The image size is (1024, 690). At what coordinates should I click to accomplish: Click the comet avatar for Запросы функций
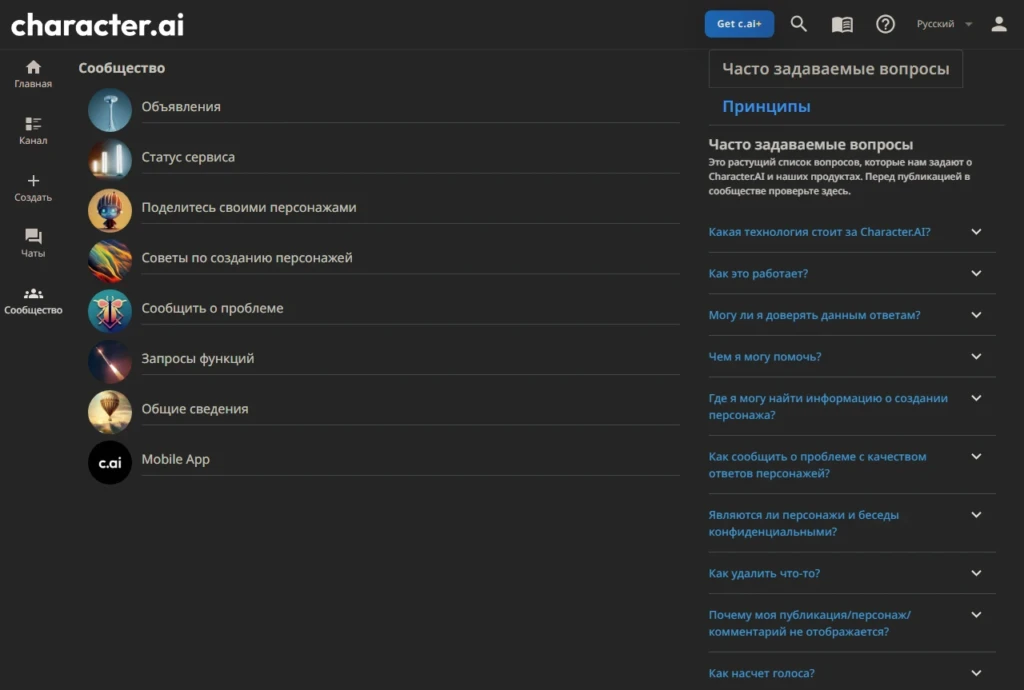110,361
